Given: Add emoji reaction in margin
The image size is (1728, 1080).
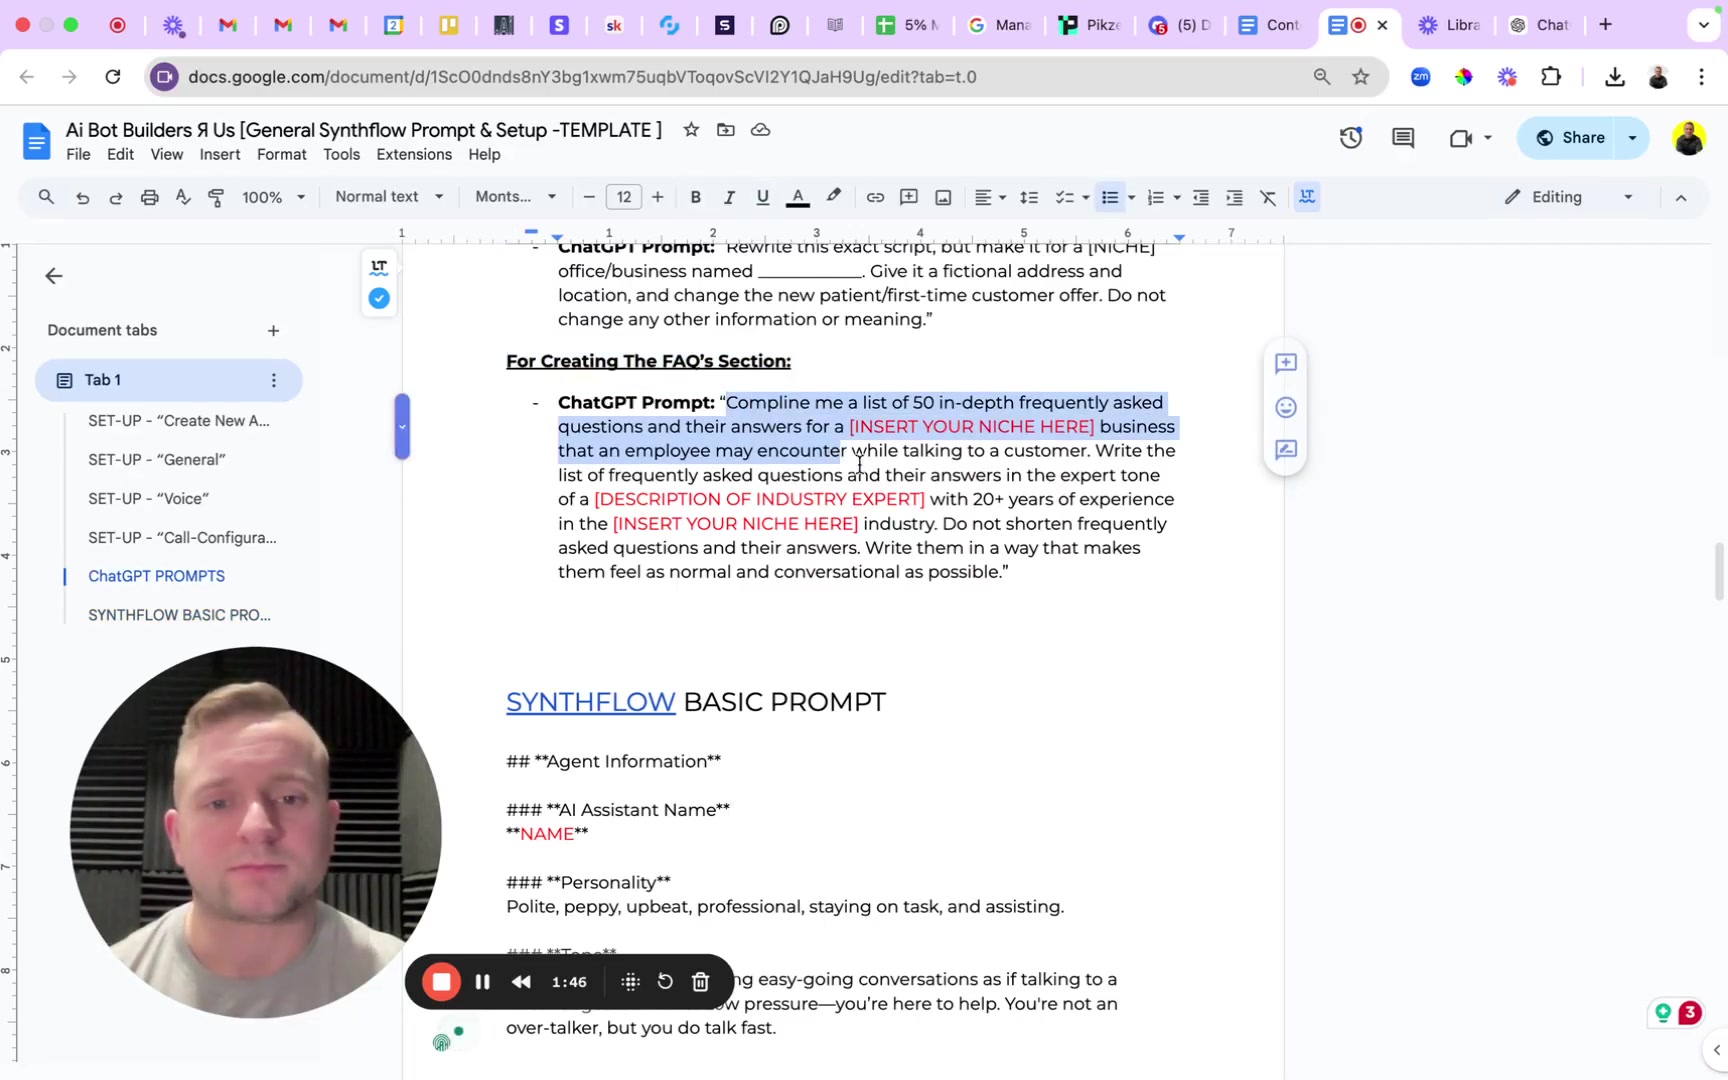Looking at the screenshot, I should click(1286, 407).
